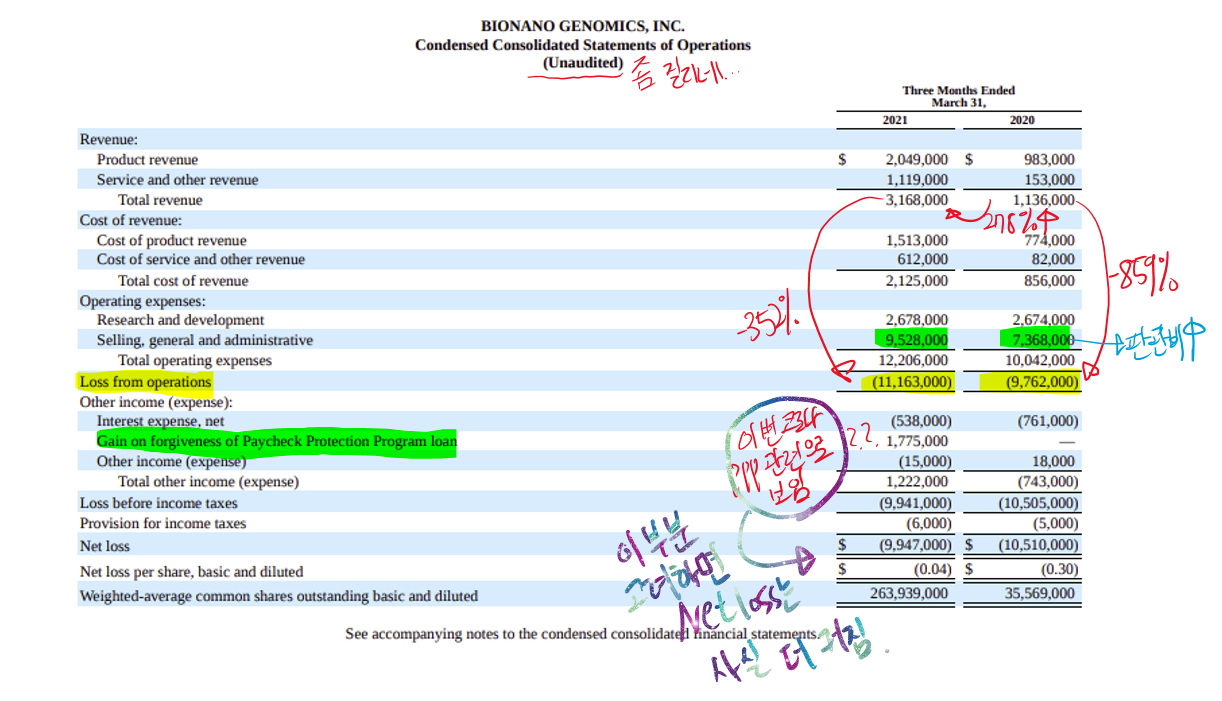The height and width of the screenshot is (701, 1222).
Task: Click the 'Cost of revenue:' label
Action: point(131,220)
